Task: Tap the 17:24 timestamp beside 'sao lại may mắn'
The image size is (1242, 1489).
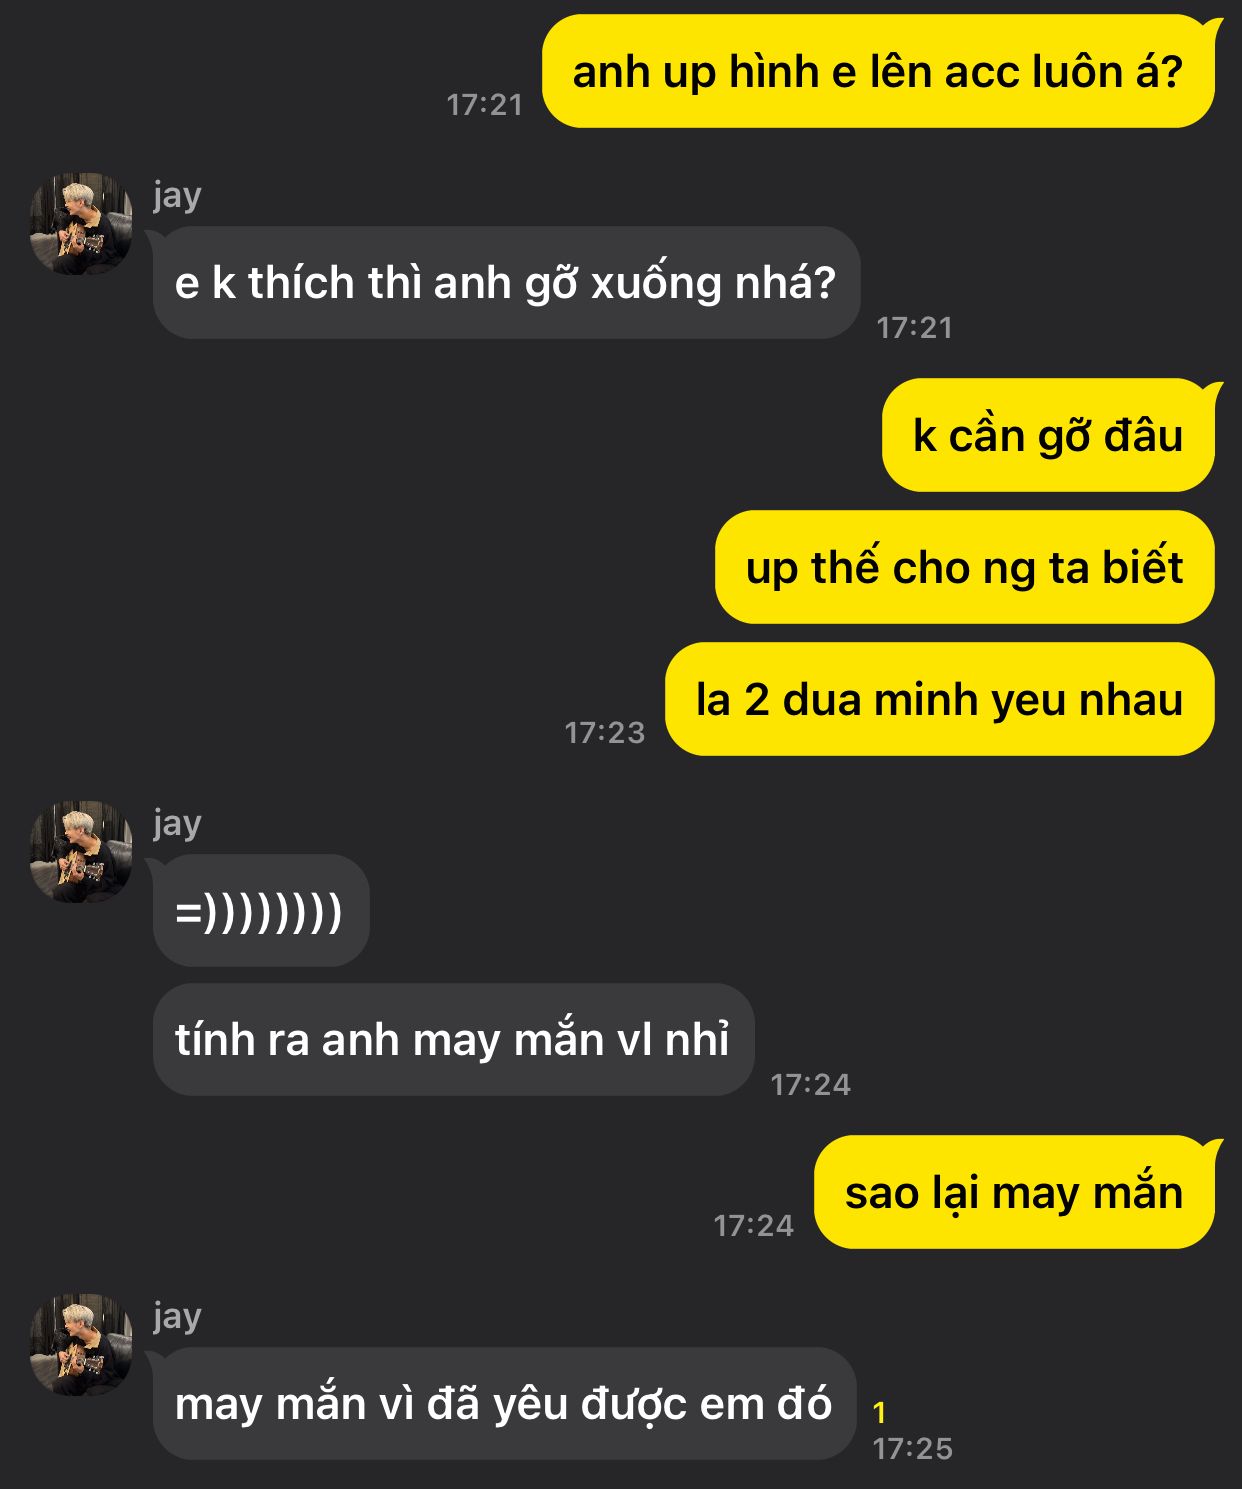Action: point(753,1226)
